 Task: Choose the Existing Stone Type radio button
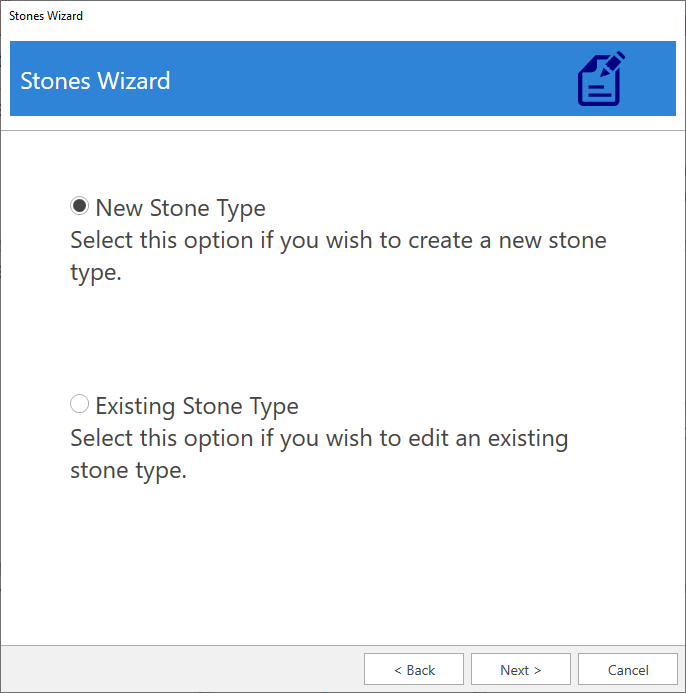(79, 404)
